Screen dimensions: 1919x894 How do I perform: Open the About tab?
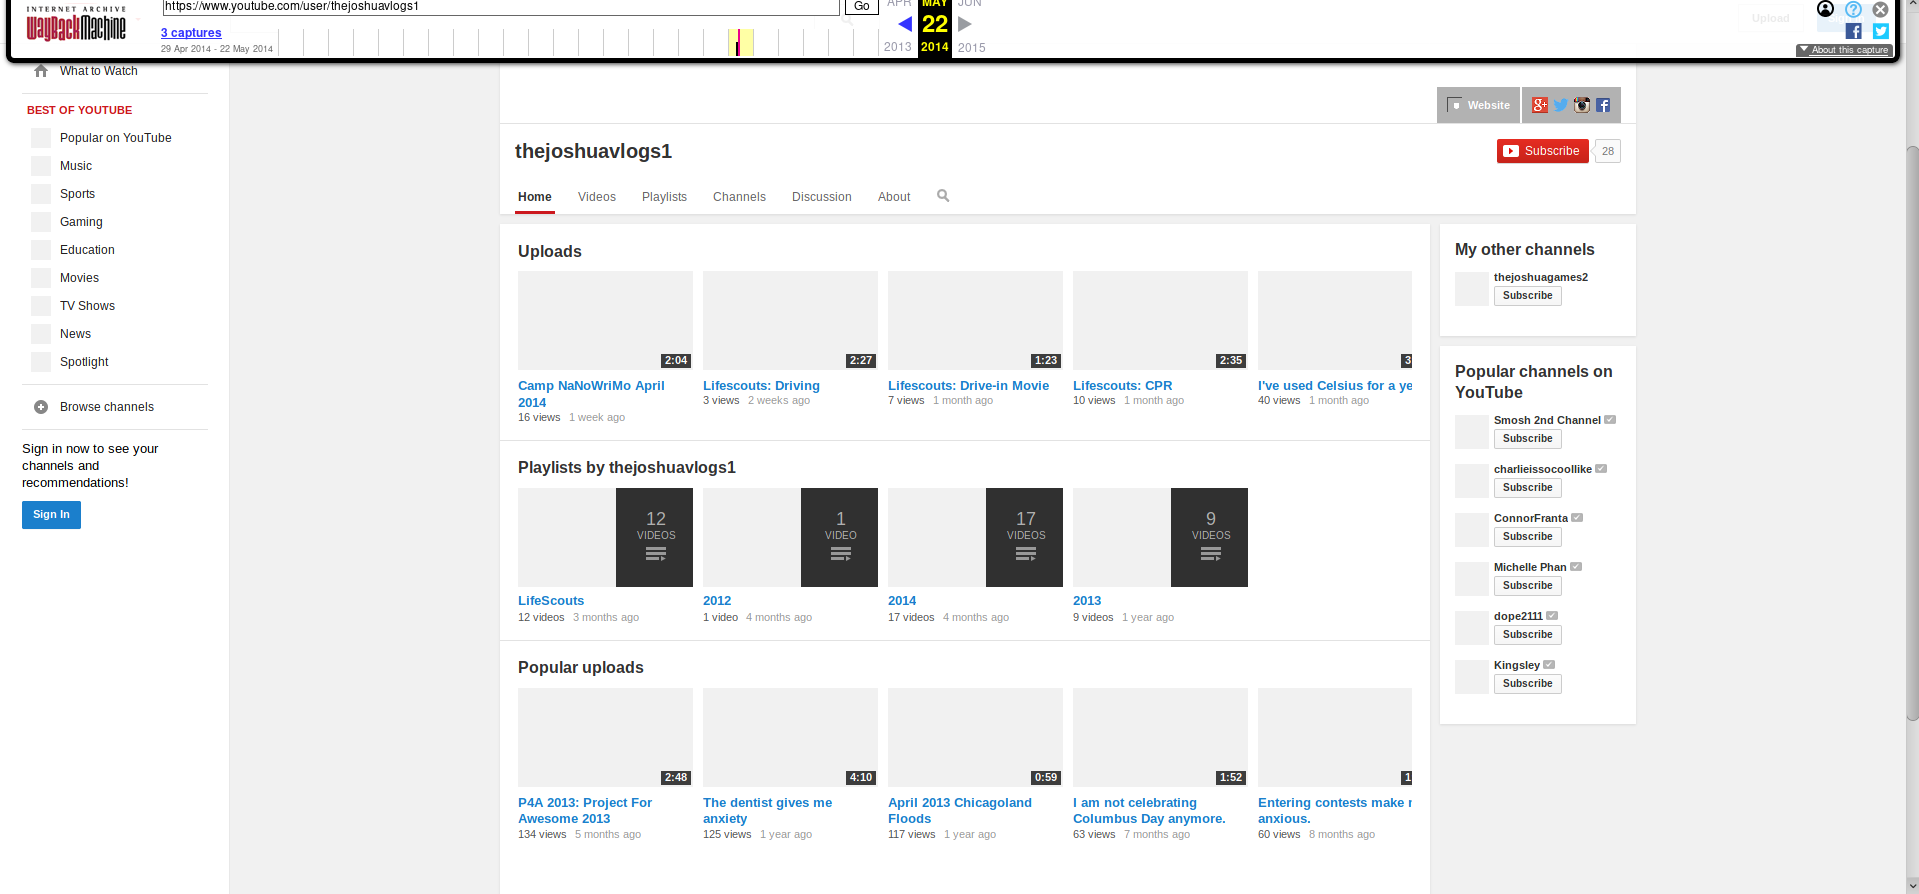[894, 197]
